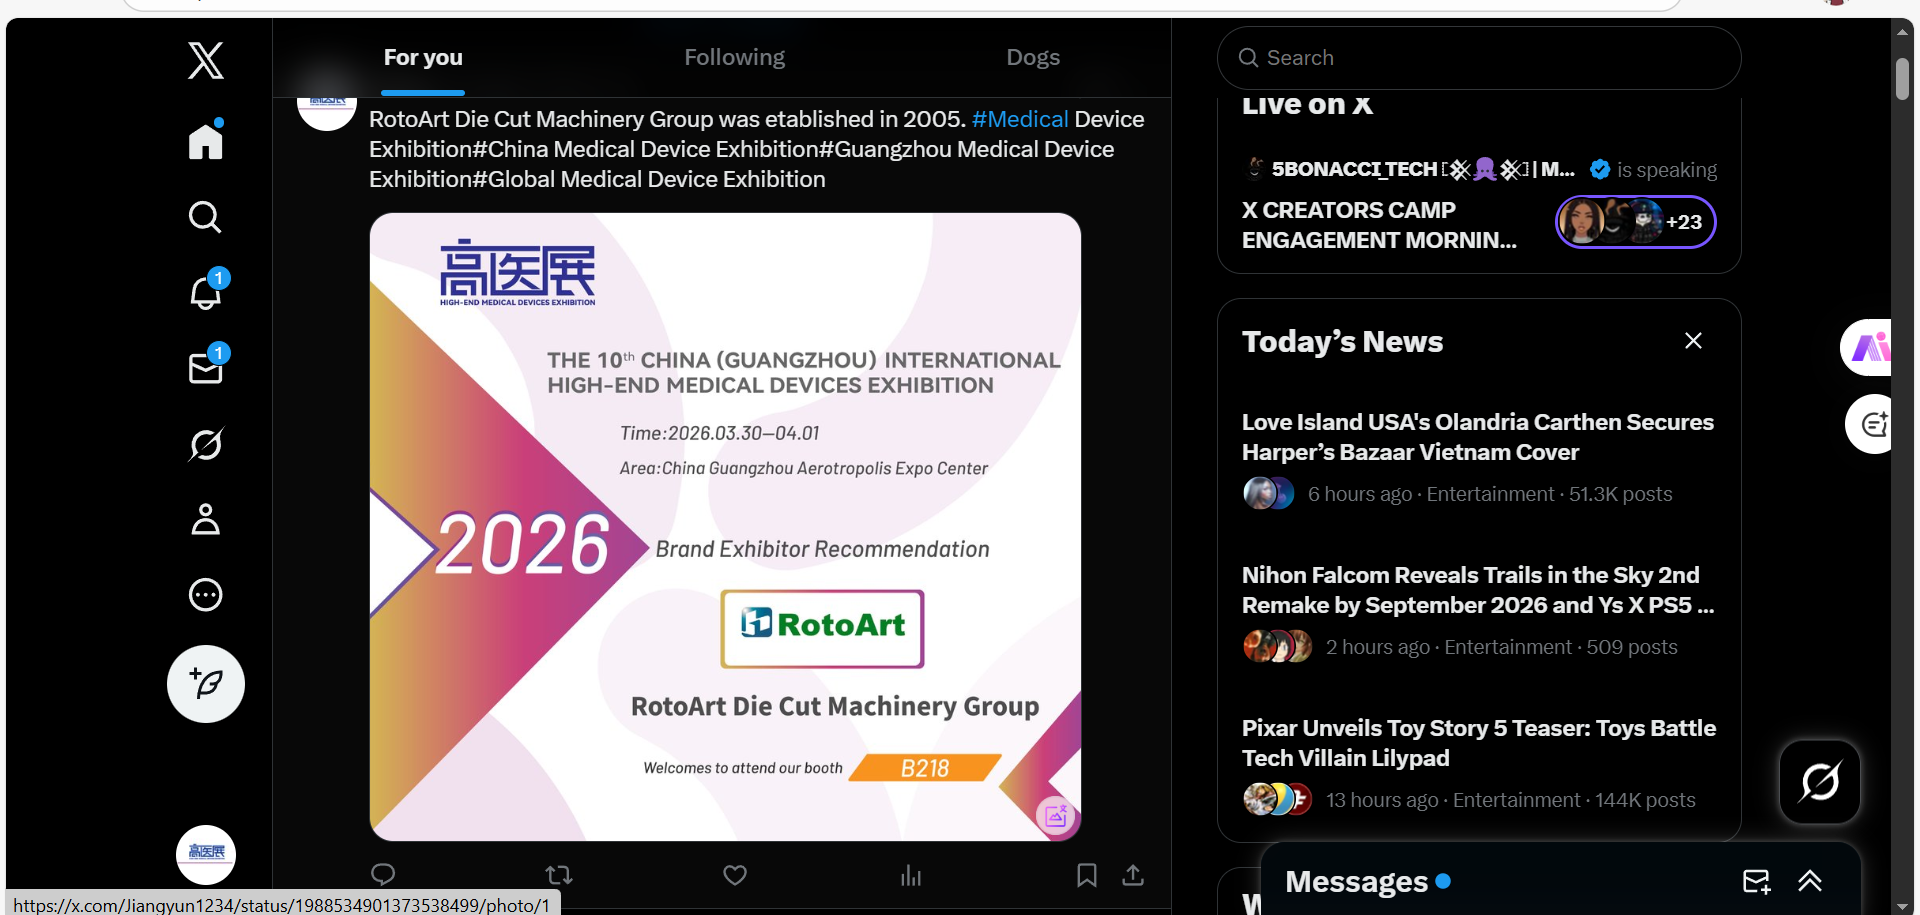Open account switcher avatar at bottom left
This screenshot has width=1920, height=915.
(x=206, y=854)
